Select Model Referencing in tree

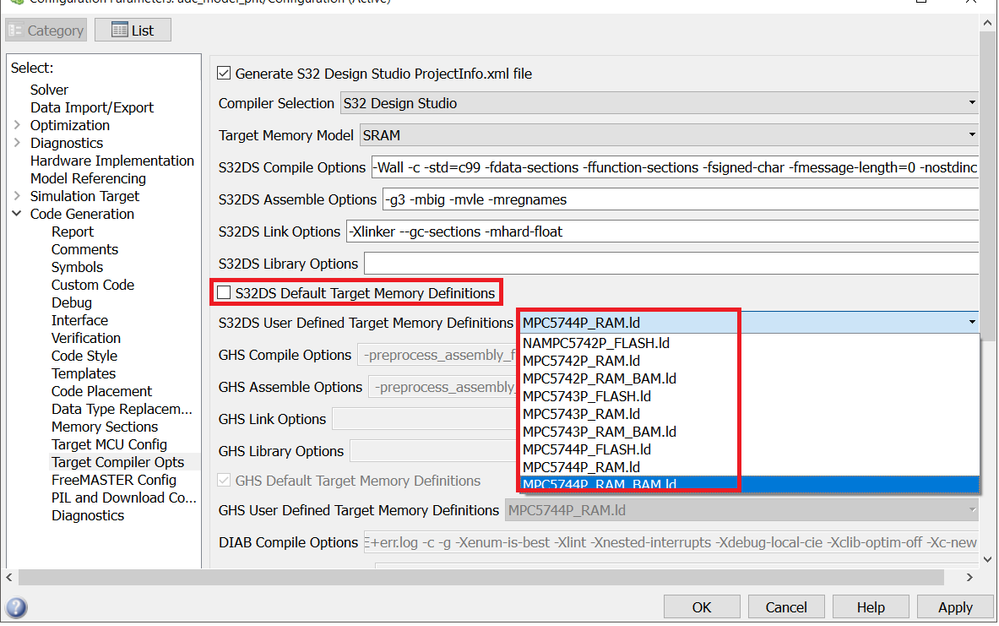(x=88, y=178)
